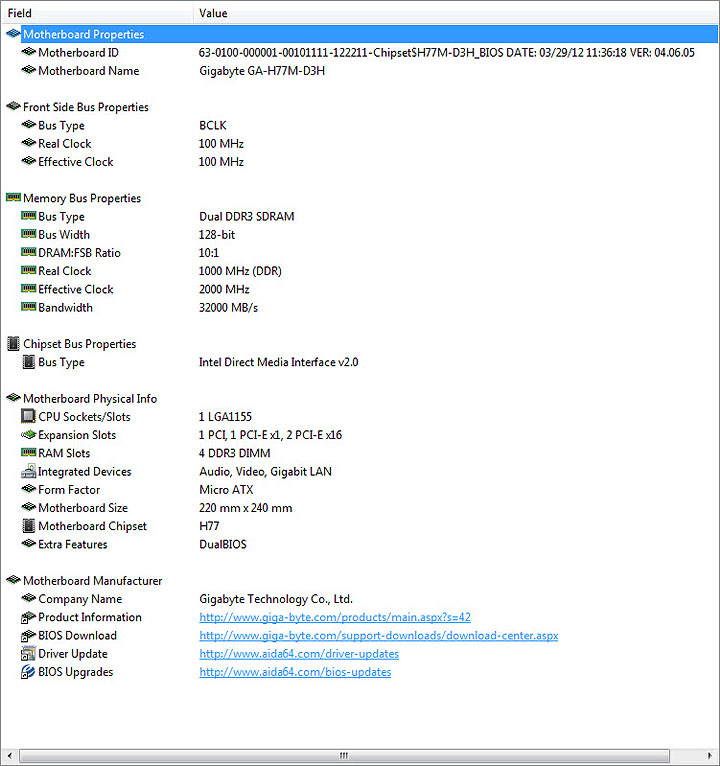Viewport: 720px width, 766px height.
Task: Click the value Gigabyte GA-H77M-D3H
Action: (262, 71)
